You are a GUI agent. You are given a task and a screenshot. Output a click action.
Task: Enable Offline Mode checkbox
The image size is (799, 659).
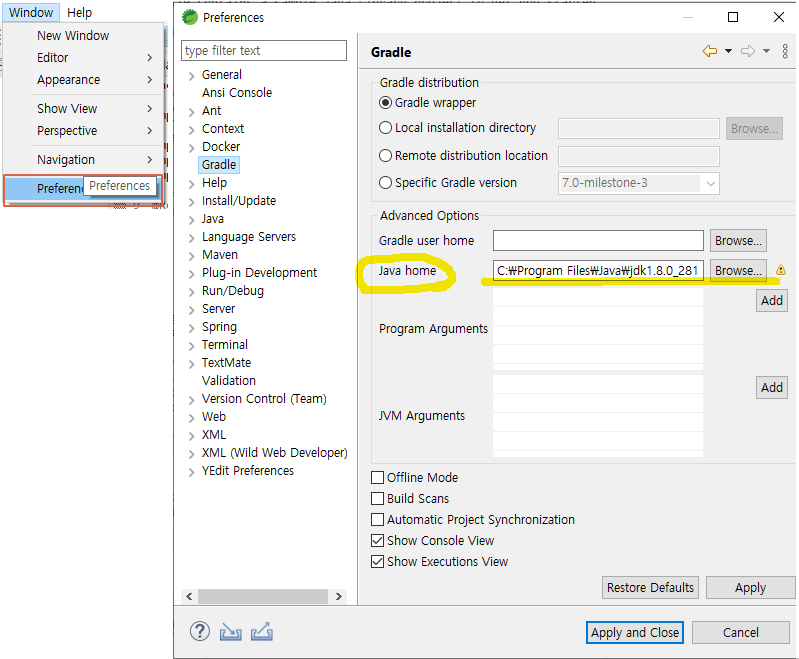378,478
